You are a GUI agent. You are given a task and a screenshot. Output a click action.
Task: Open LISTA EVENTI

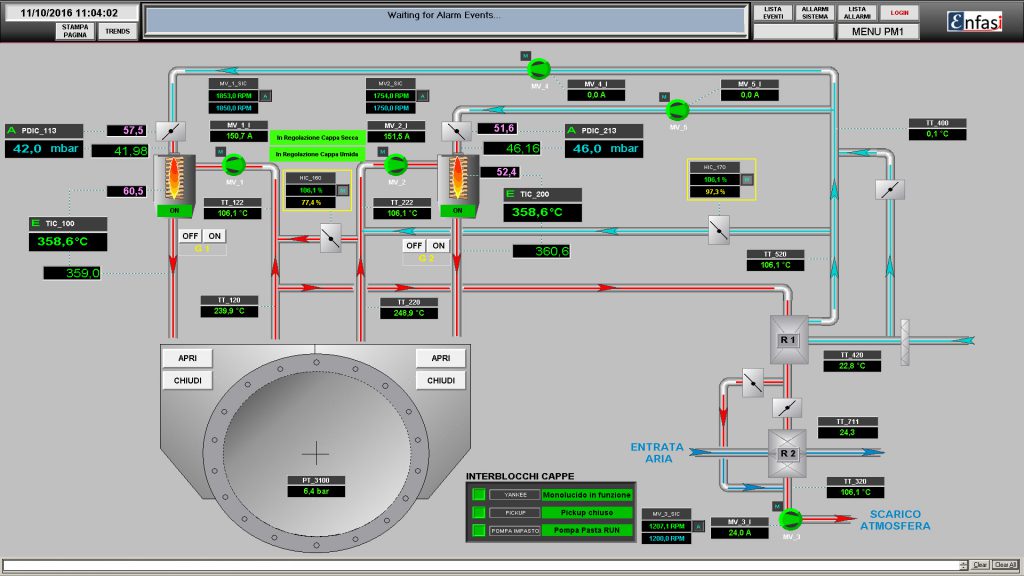[x=773, y=13]
